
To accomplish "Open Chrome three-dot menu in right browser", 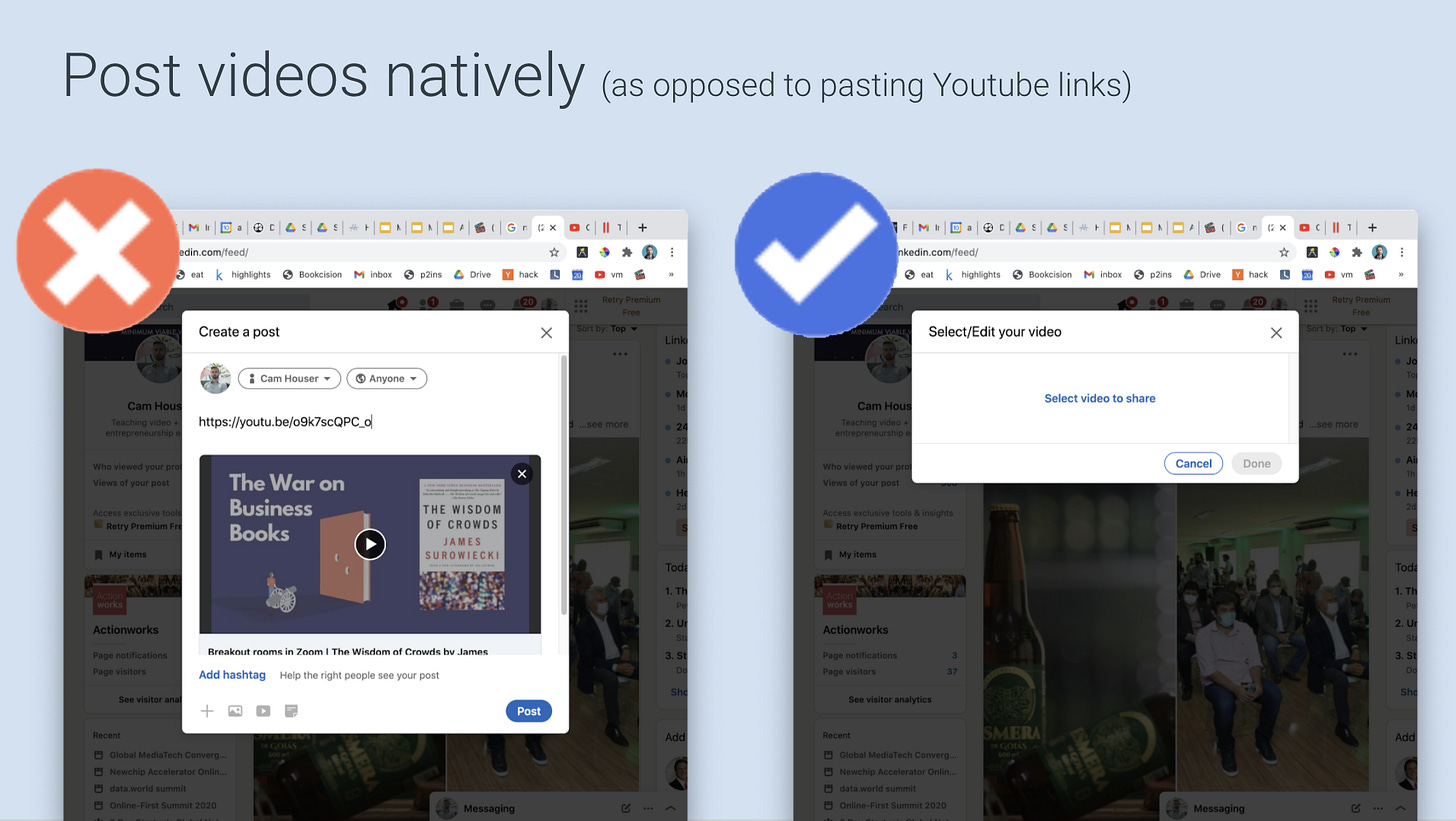I will (1402, 253).
